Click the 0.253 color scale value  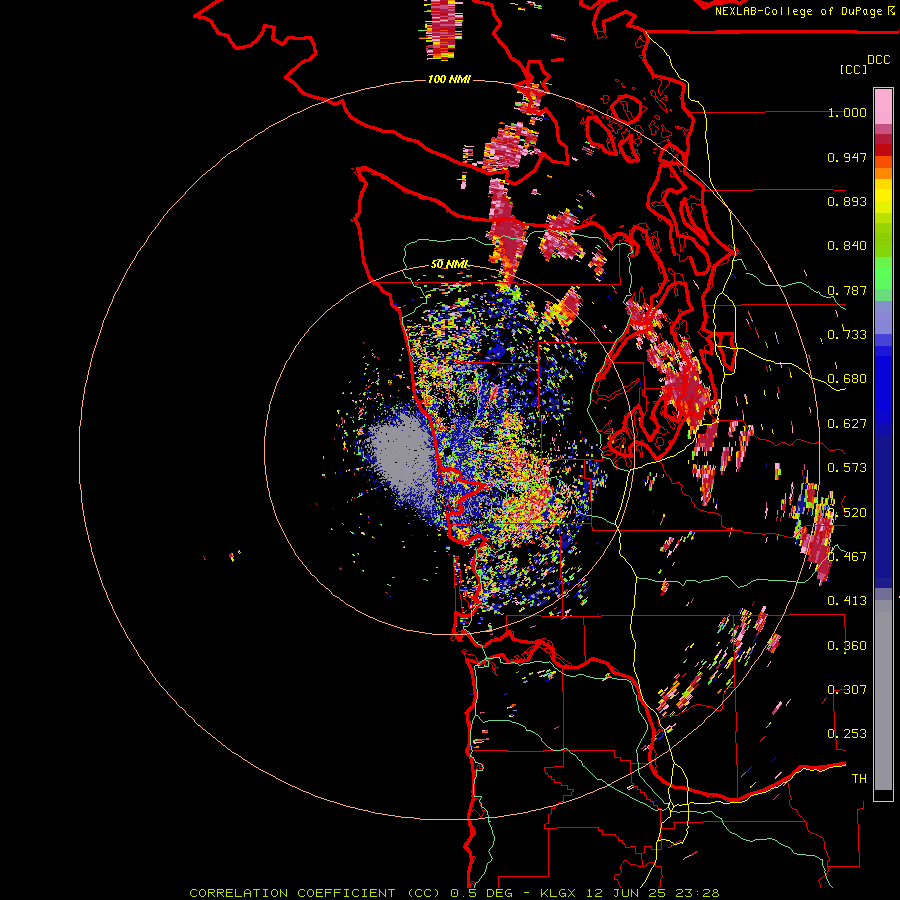(x=847, y=734)
